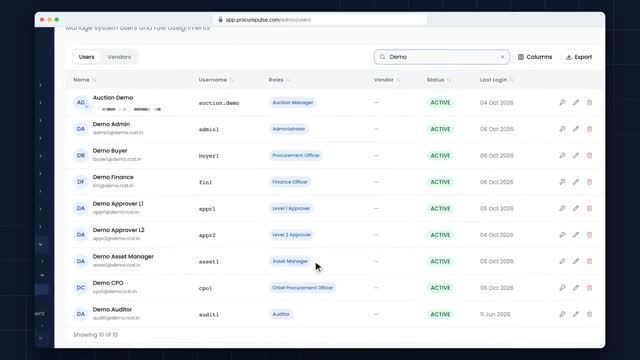
Task: Edit pencil icon for Demo Admin row
Action: point(576,129)
